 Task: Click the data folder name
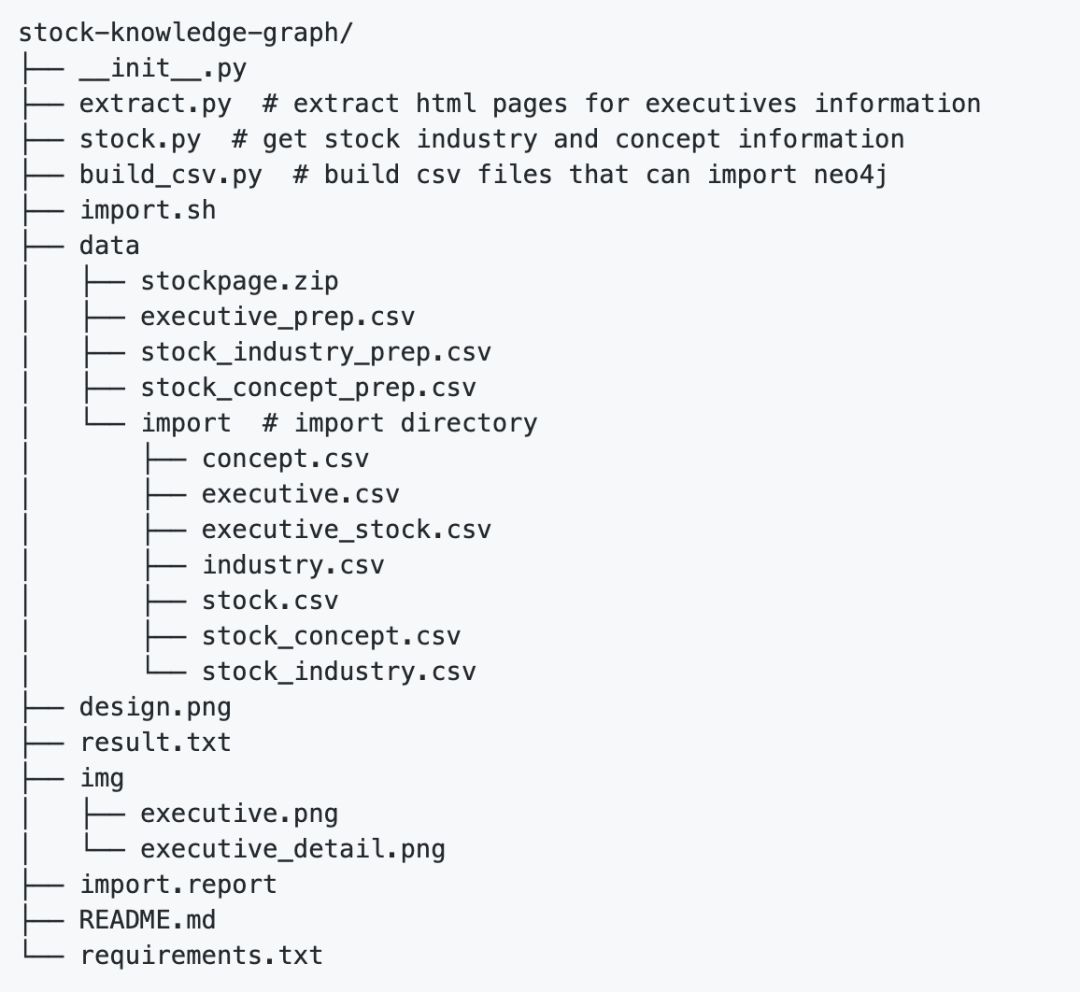point(110,246)
